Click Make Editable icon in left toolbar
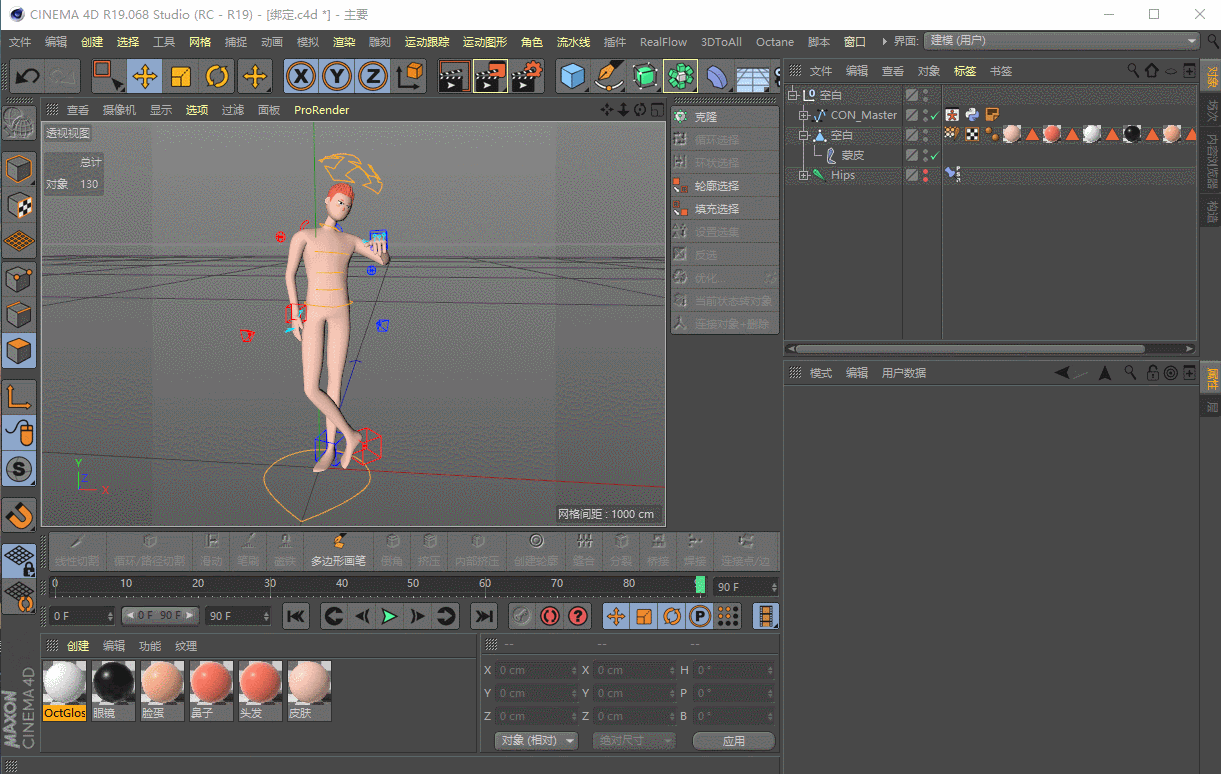Screen dimensions: 1221x774 [x=19, y=124]
